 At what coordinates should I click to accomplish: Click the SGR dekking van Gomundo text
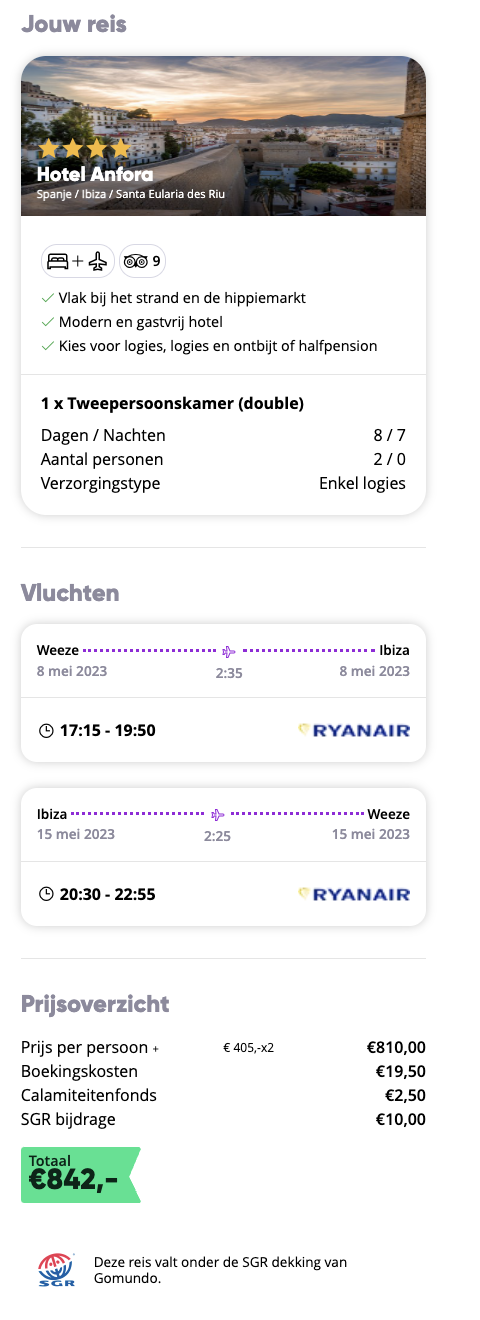point(220,1270)
